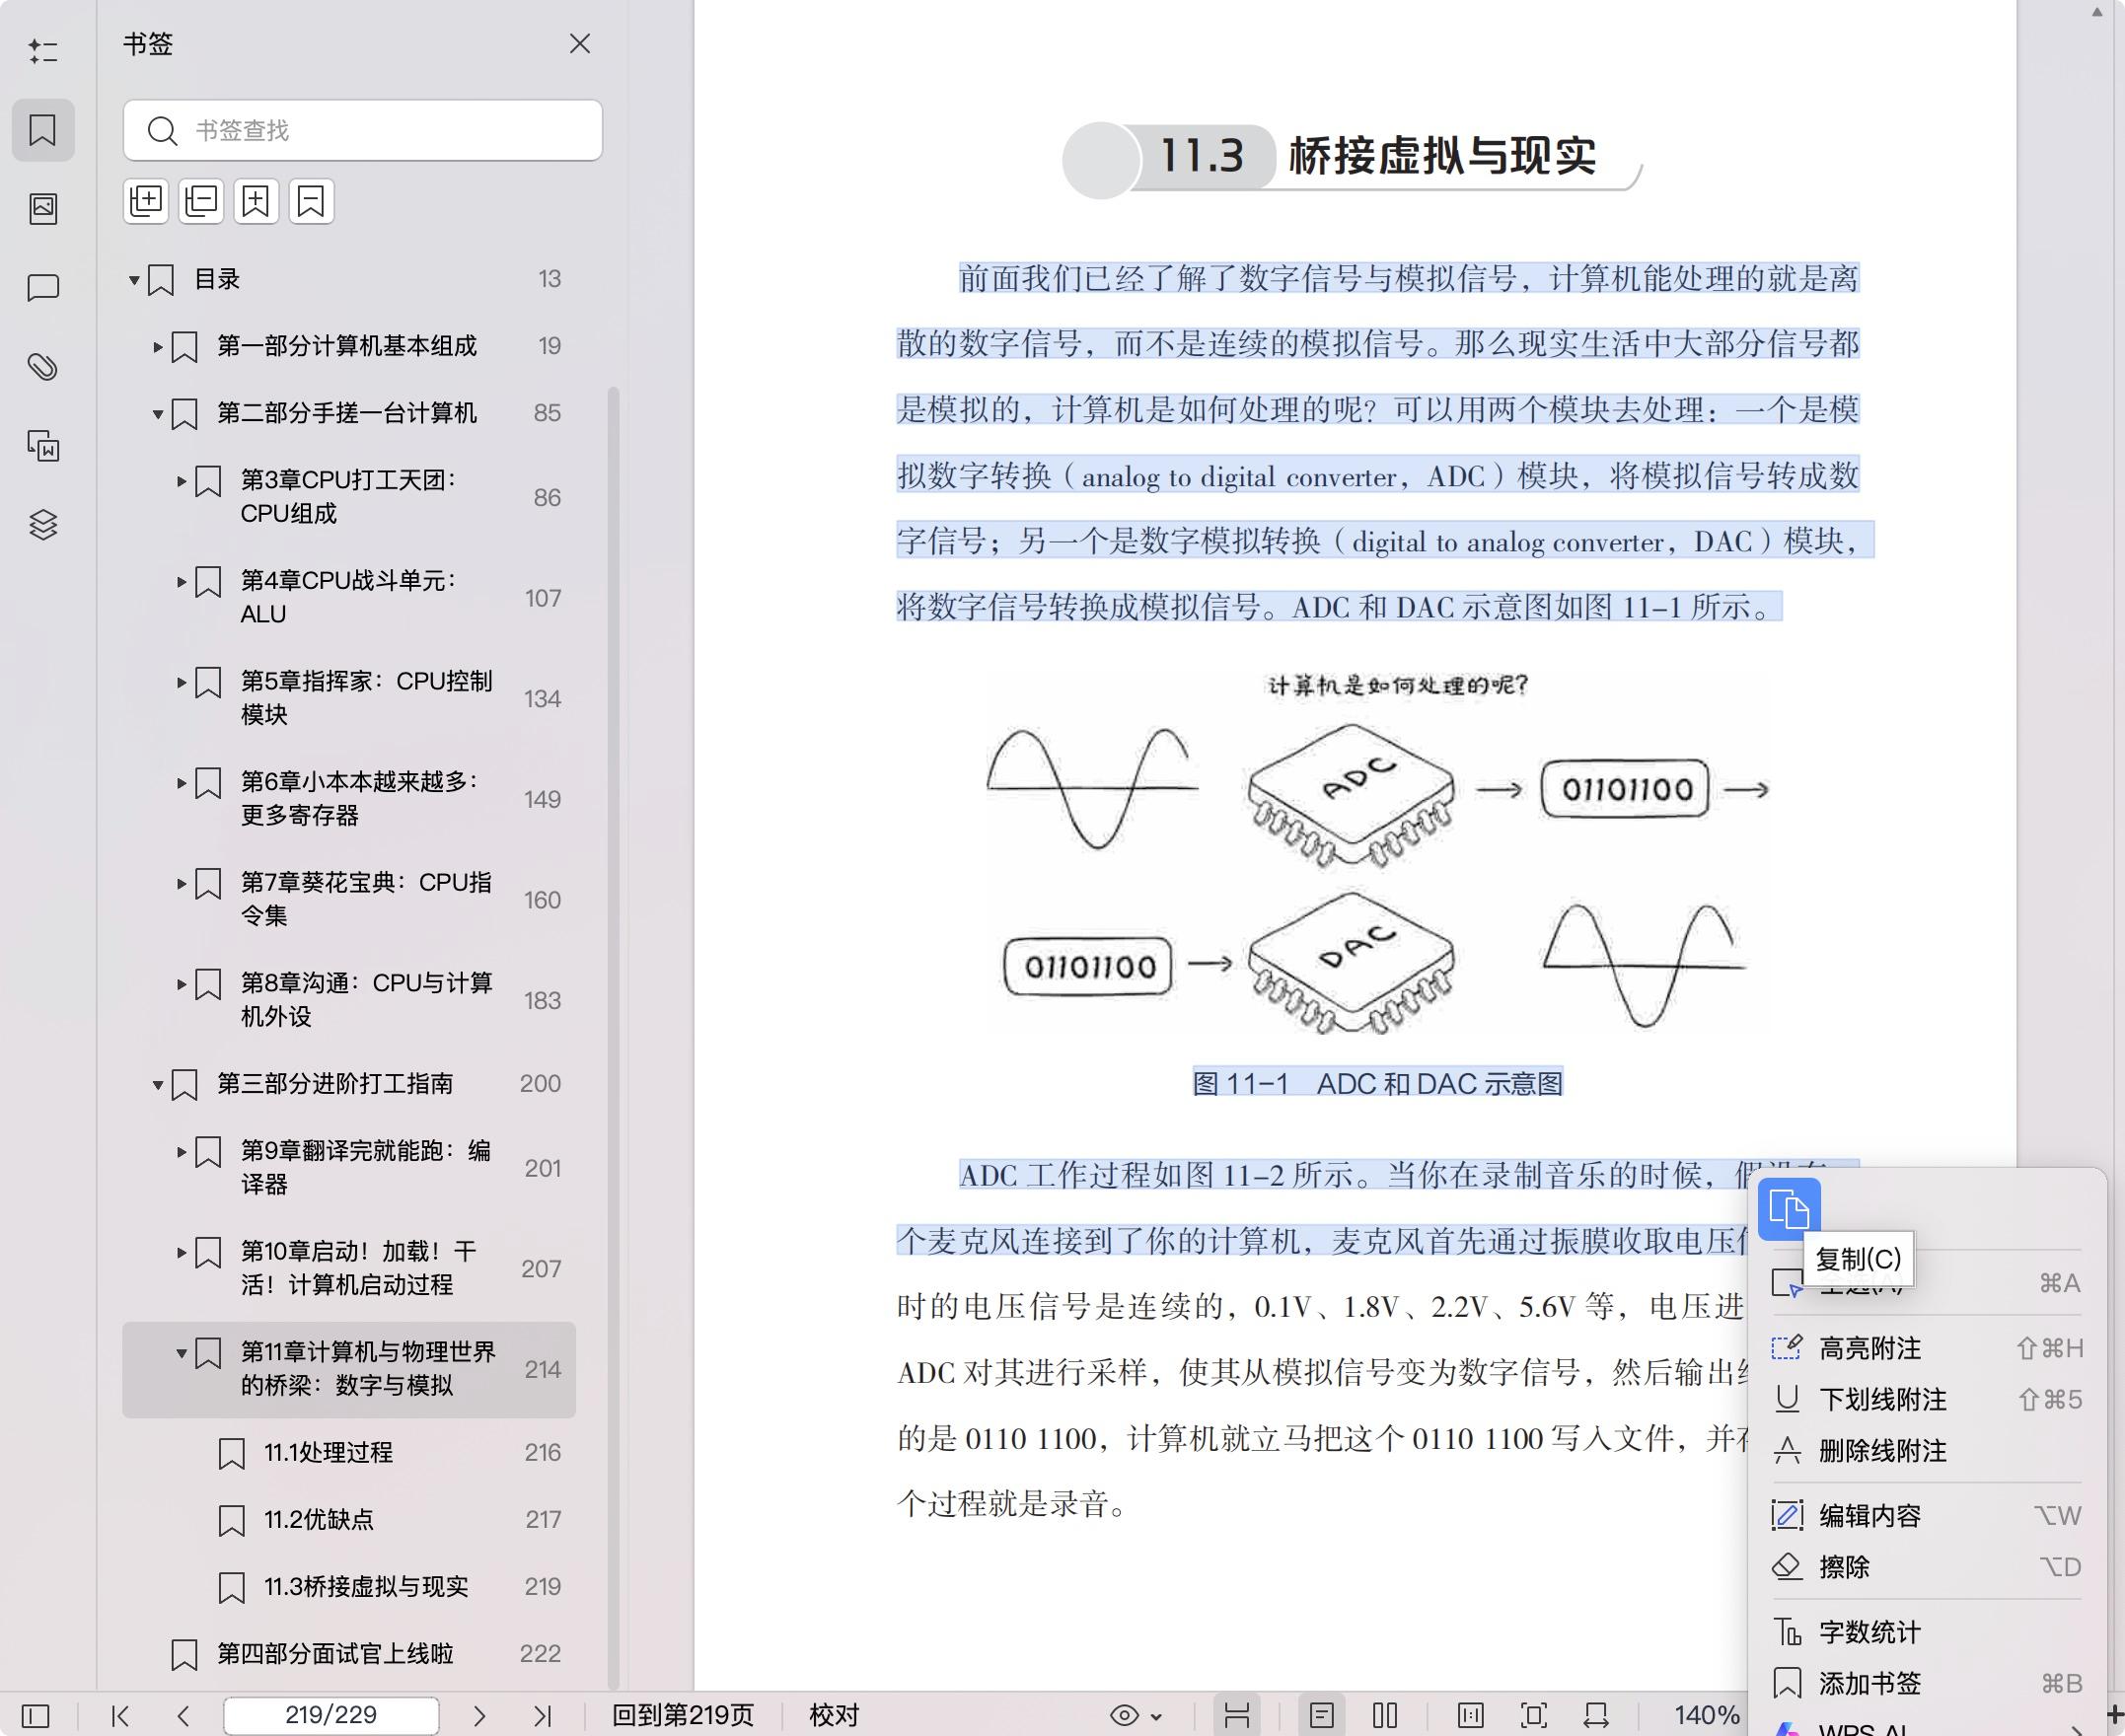Click the copy icon in context menu

tap(1789, 1209)
